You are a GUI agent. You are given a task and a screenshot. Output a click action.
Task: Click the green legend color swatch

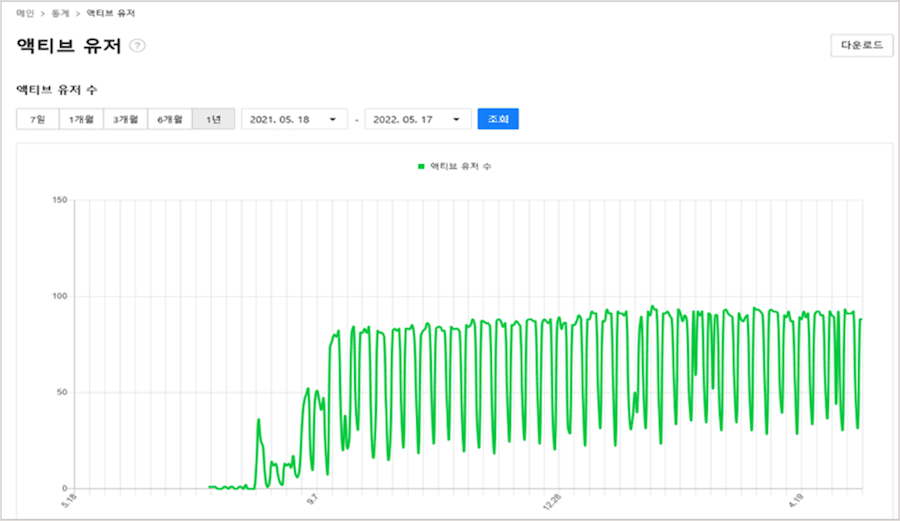pyautogui.click(x=422, y=166)
